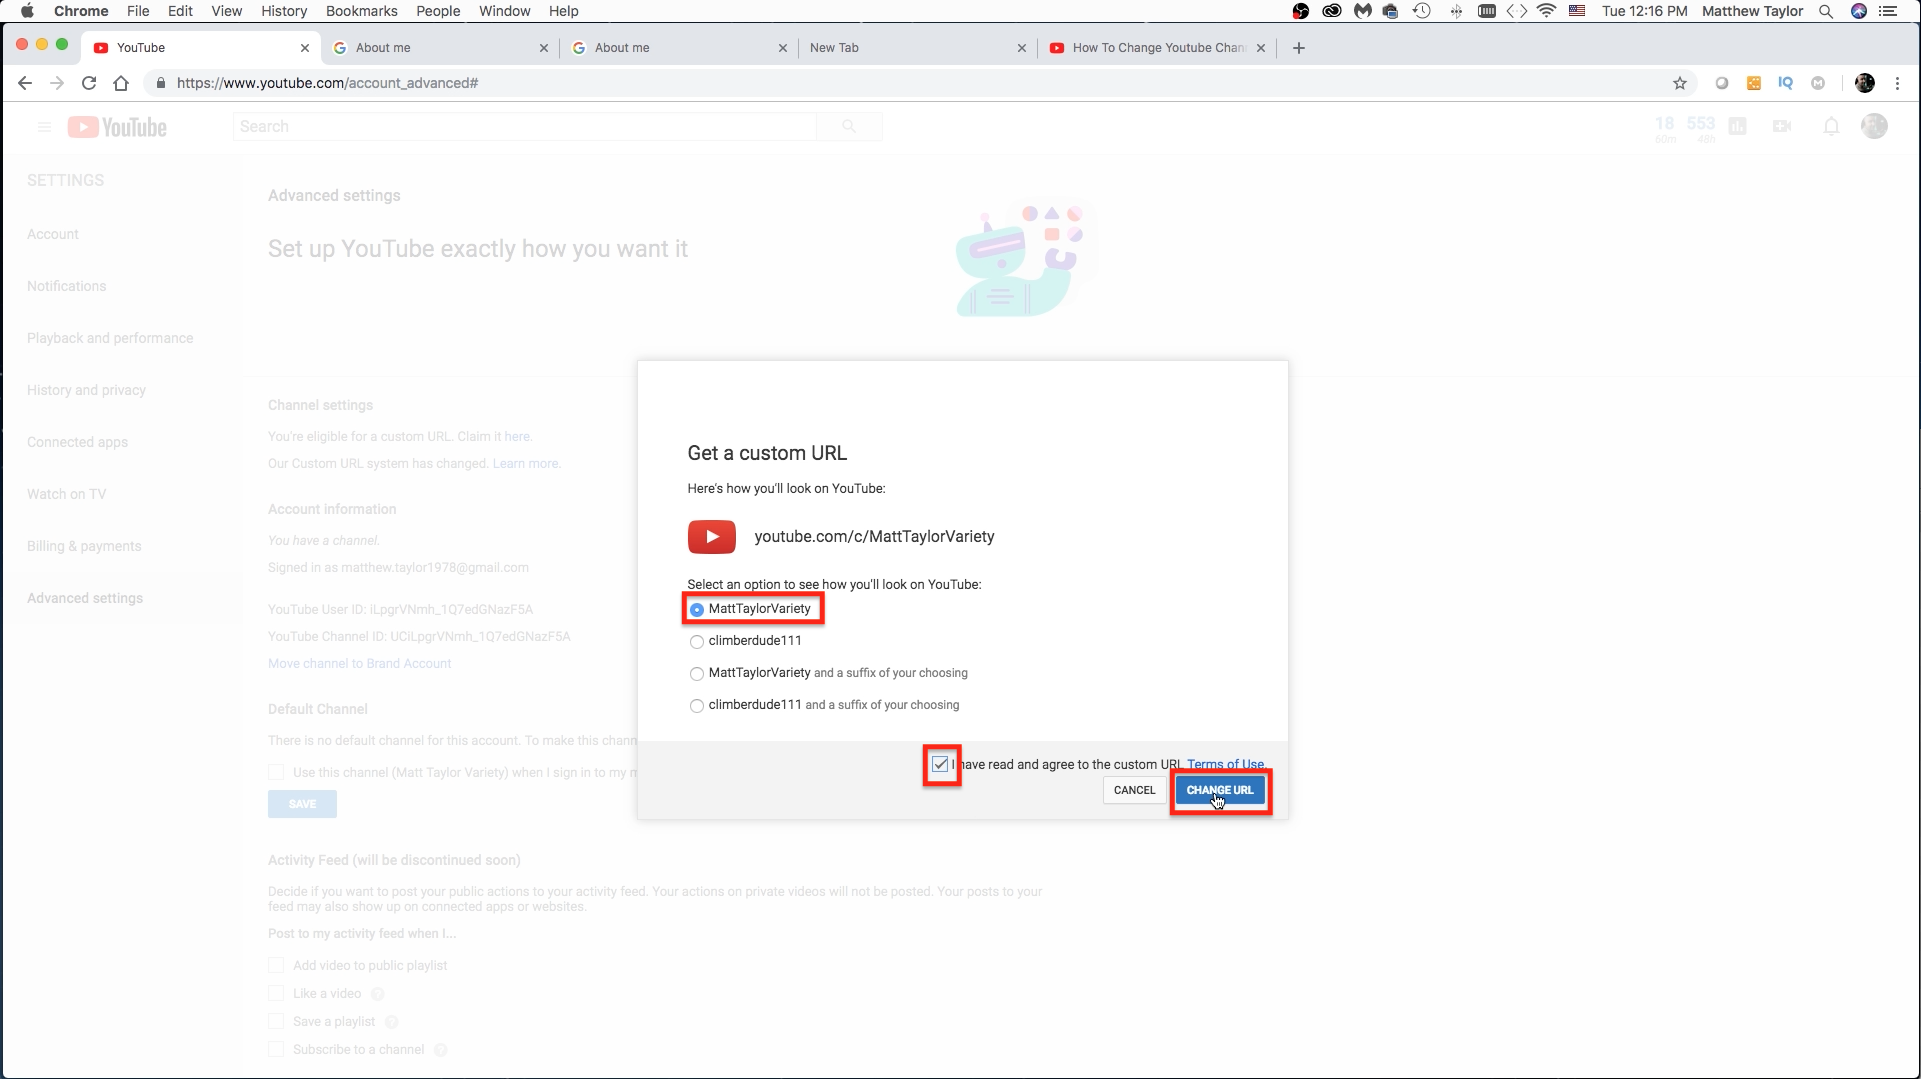Open the History menu
This screenshot has width=1921, height=1079.
284,11
